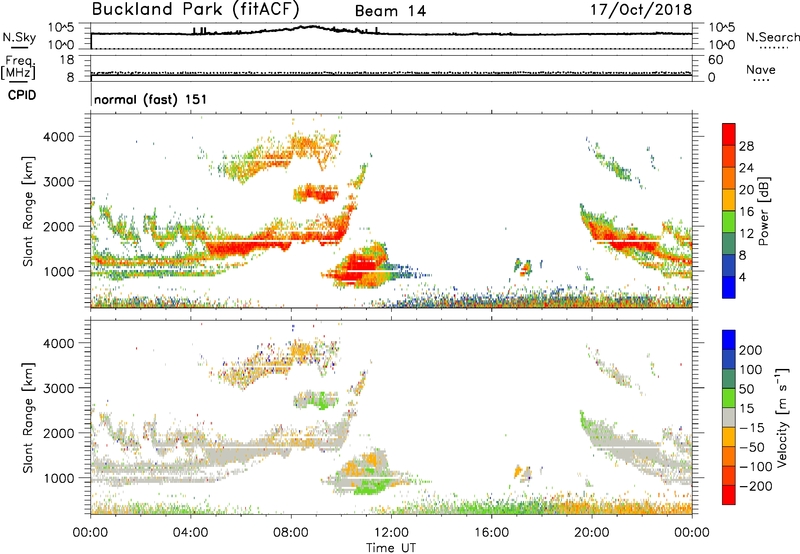Click the "24" Power color bar value
Viewport: 800px width, 554px height.
tap(746, 168)
